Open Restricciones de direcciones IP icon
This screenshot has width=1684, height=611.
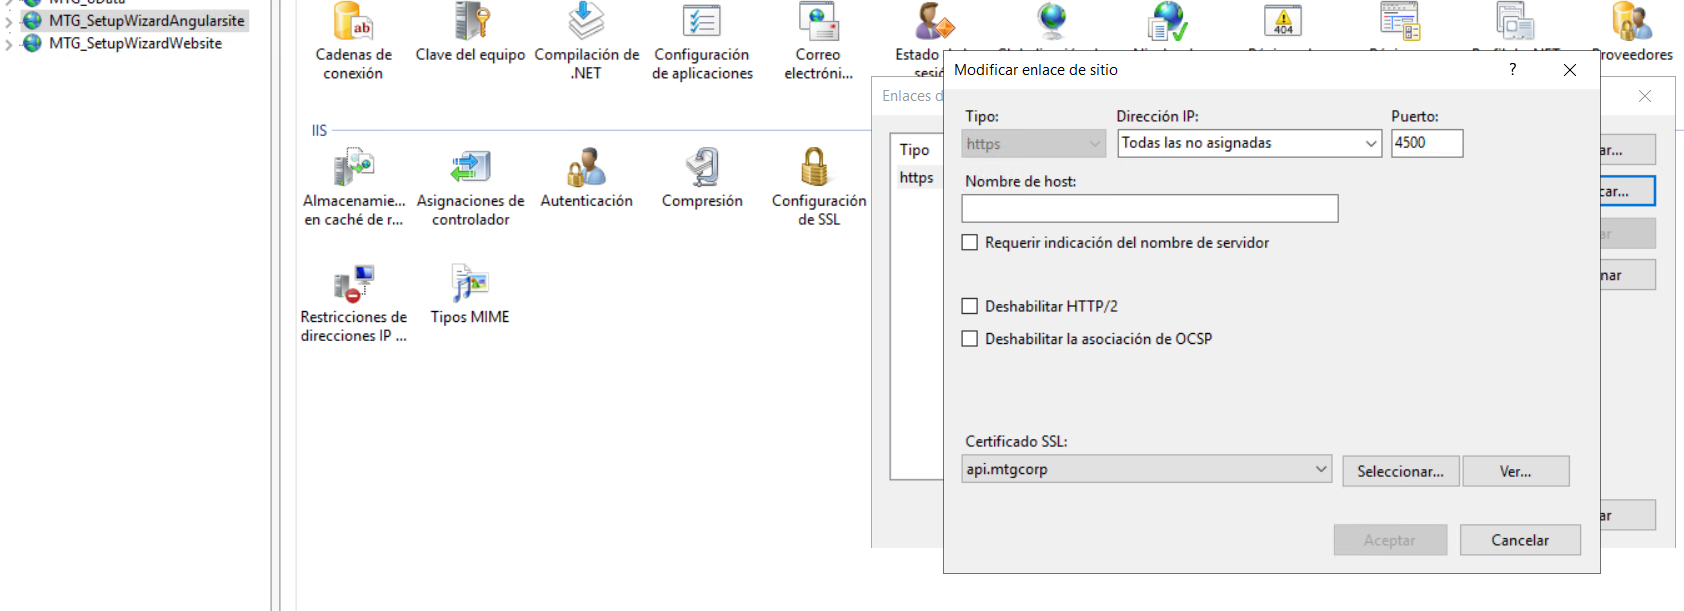(353, 284)
